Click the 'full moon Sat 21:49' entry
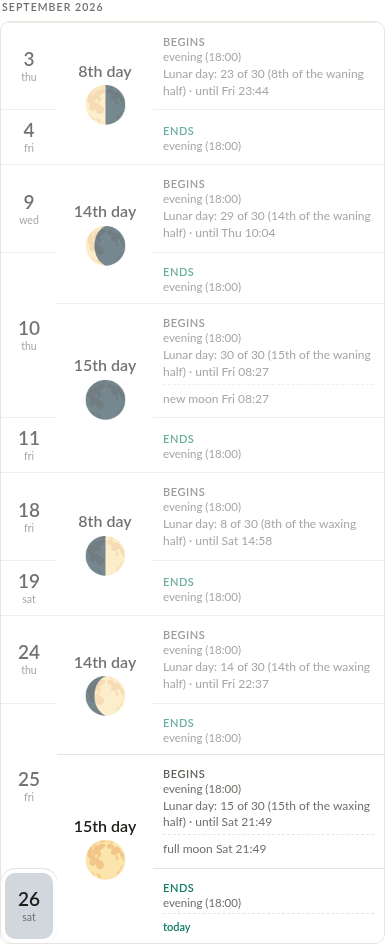The image size is (385, 945). pos(214,849)
